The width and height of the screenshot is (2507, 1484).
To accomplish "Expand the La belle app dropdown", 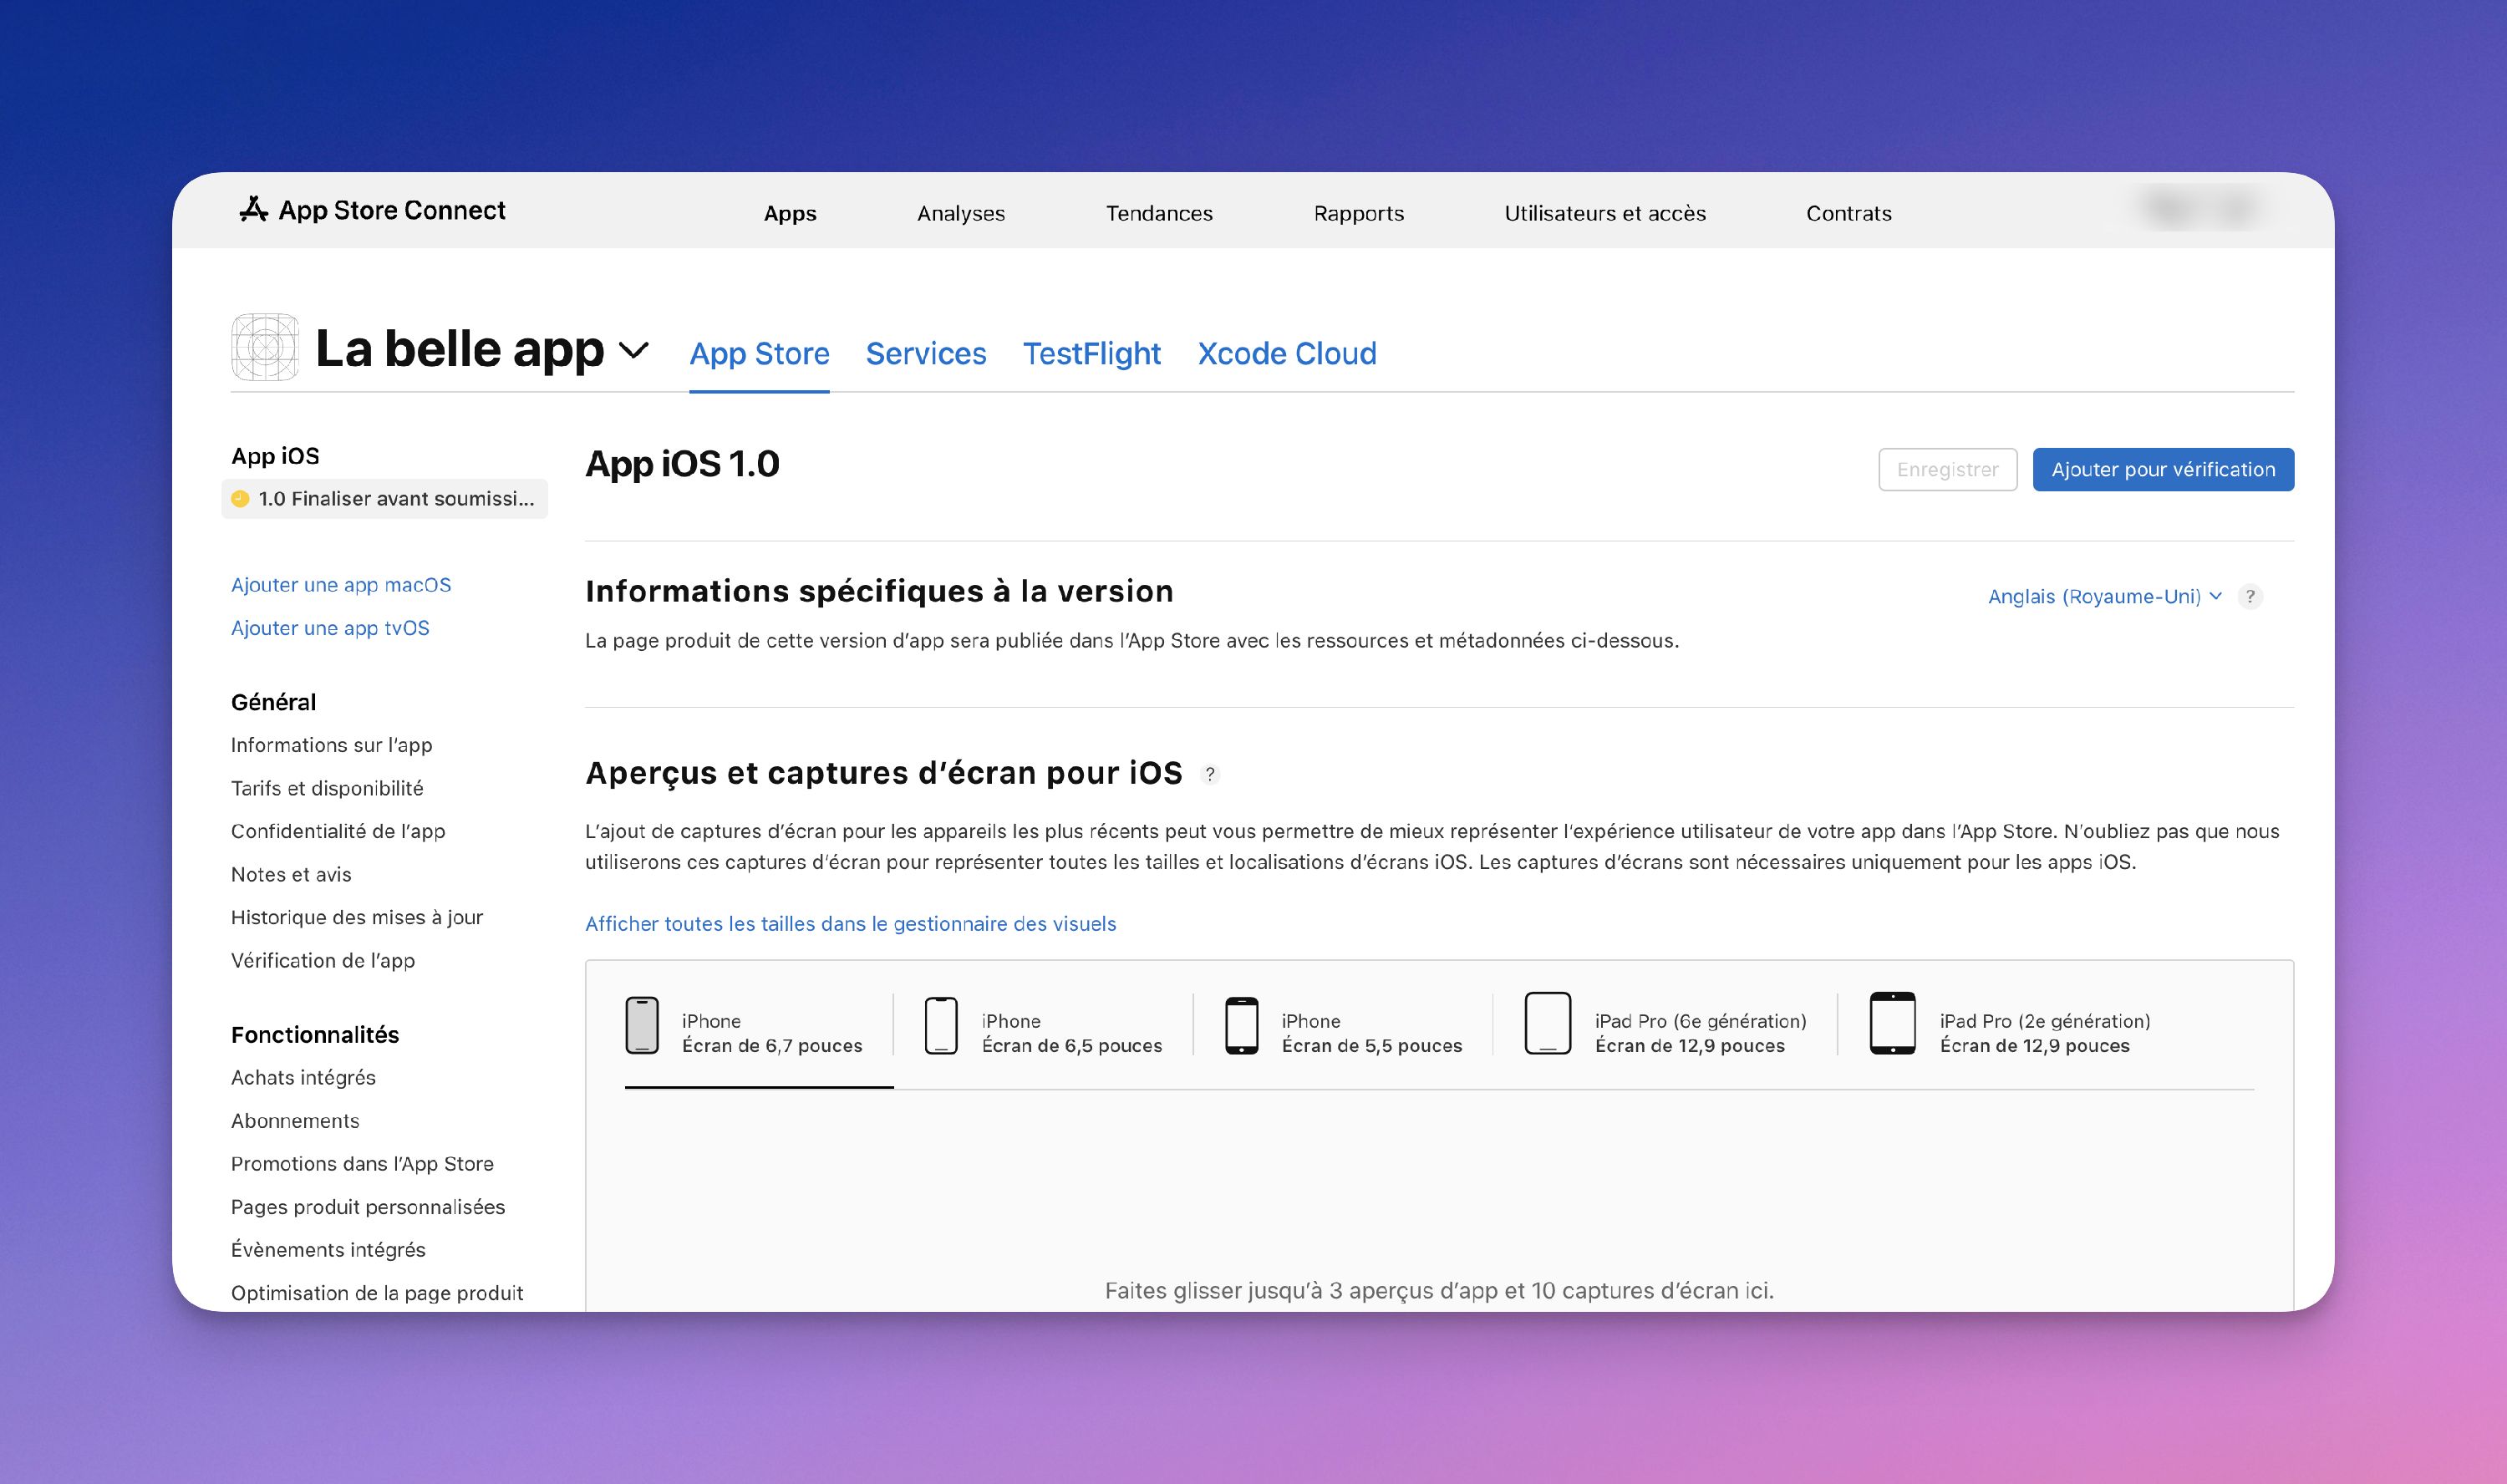I will (634, 352).
